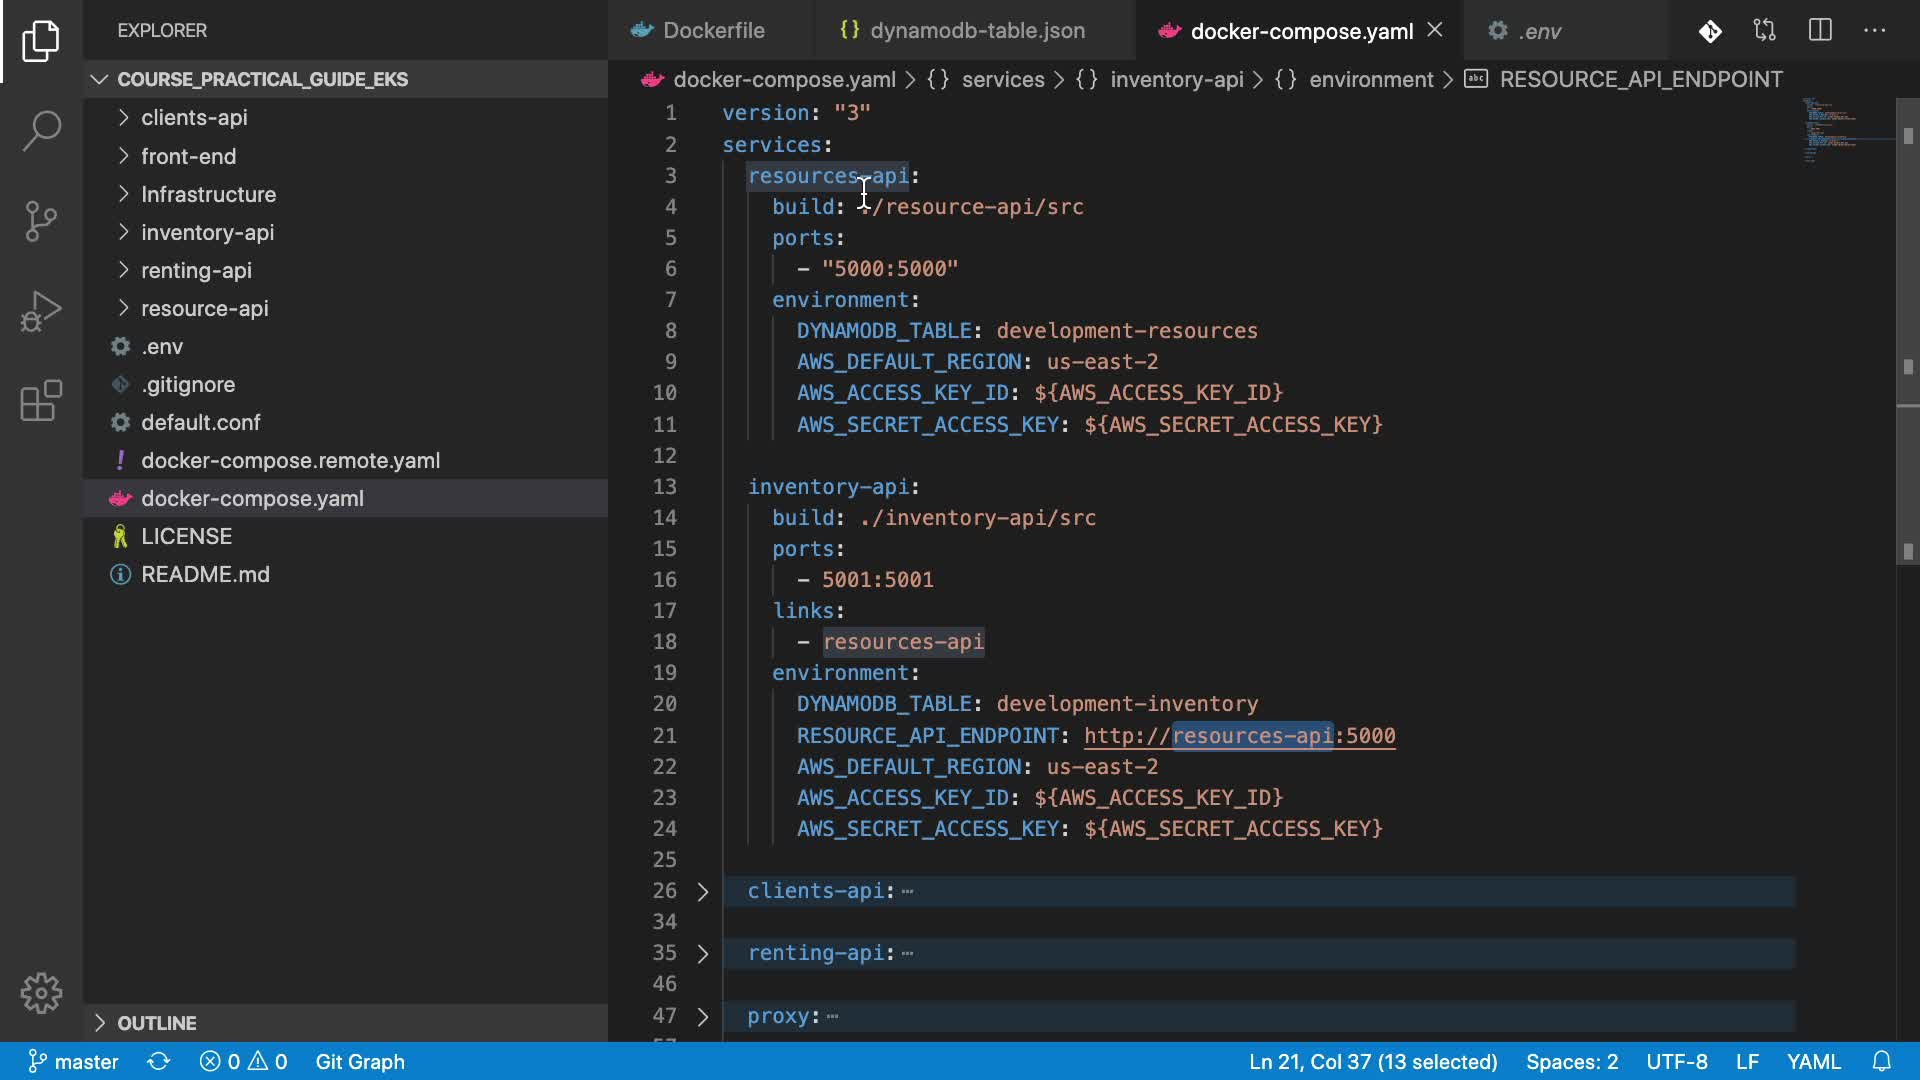Switch to the dynamodb-table.json tab
The height and width of the screenshot is (1080, 1920).
pos(976,31)
